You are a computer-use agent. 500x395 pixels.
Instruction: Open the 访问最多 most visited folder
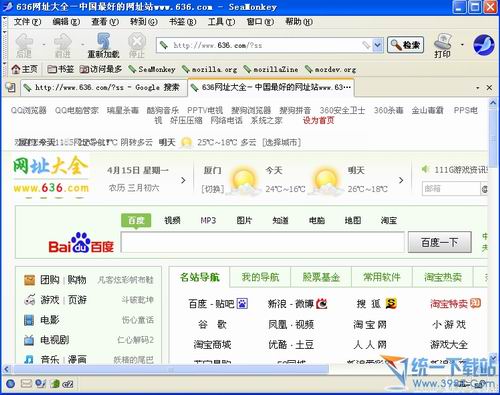(x=101, y=69)
